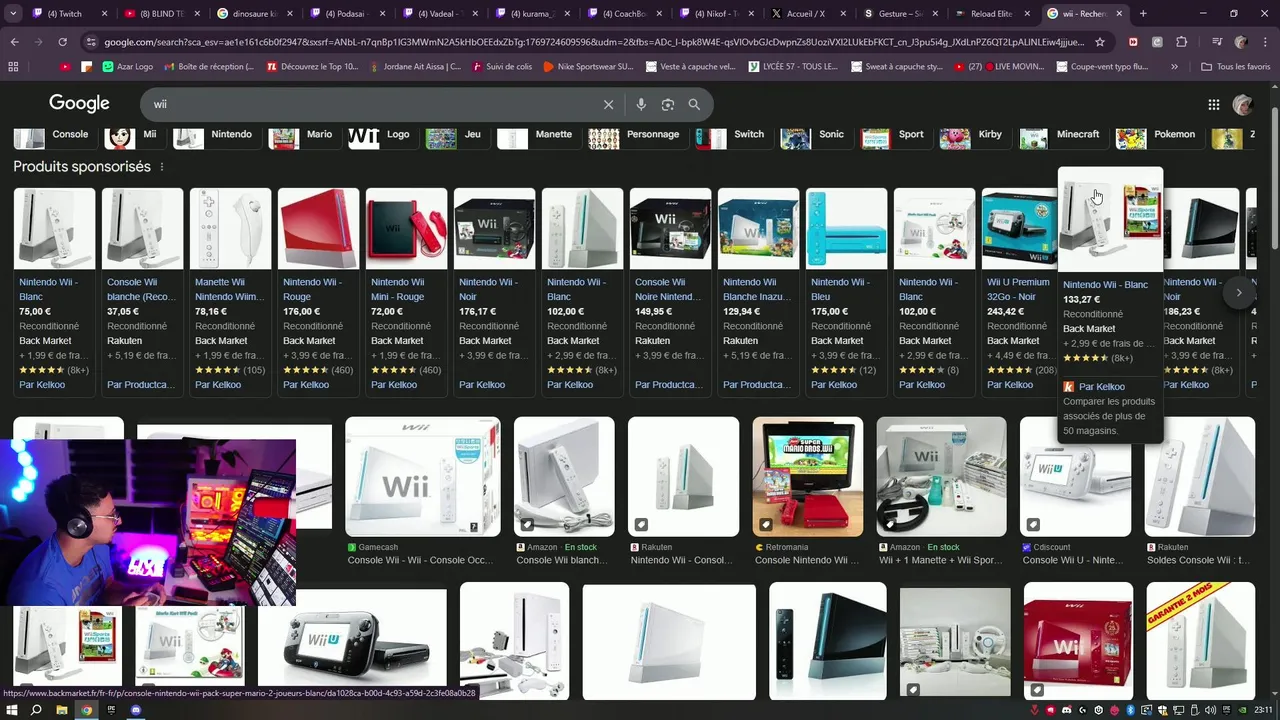Viewport: 1280px width, 720px height.
Task: Click the Wii search input field
Action: pos(370,104)
